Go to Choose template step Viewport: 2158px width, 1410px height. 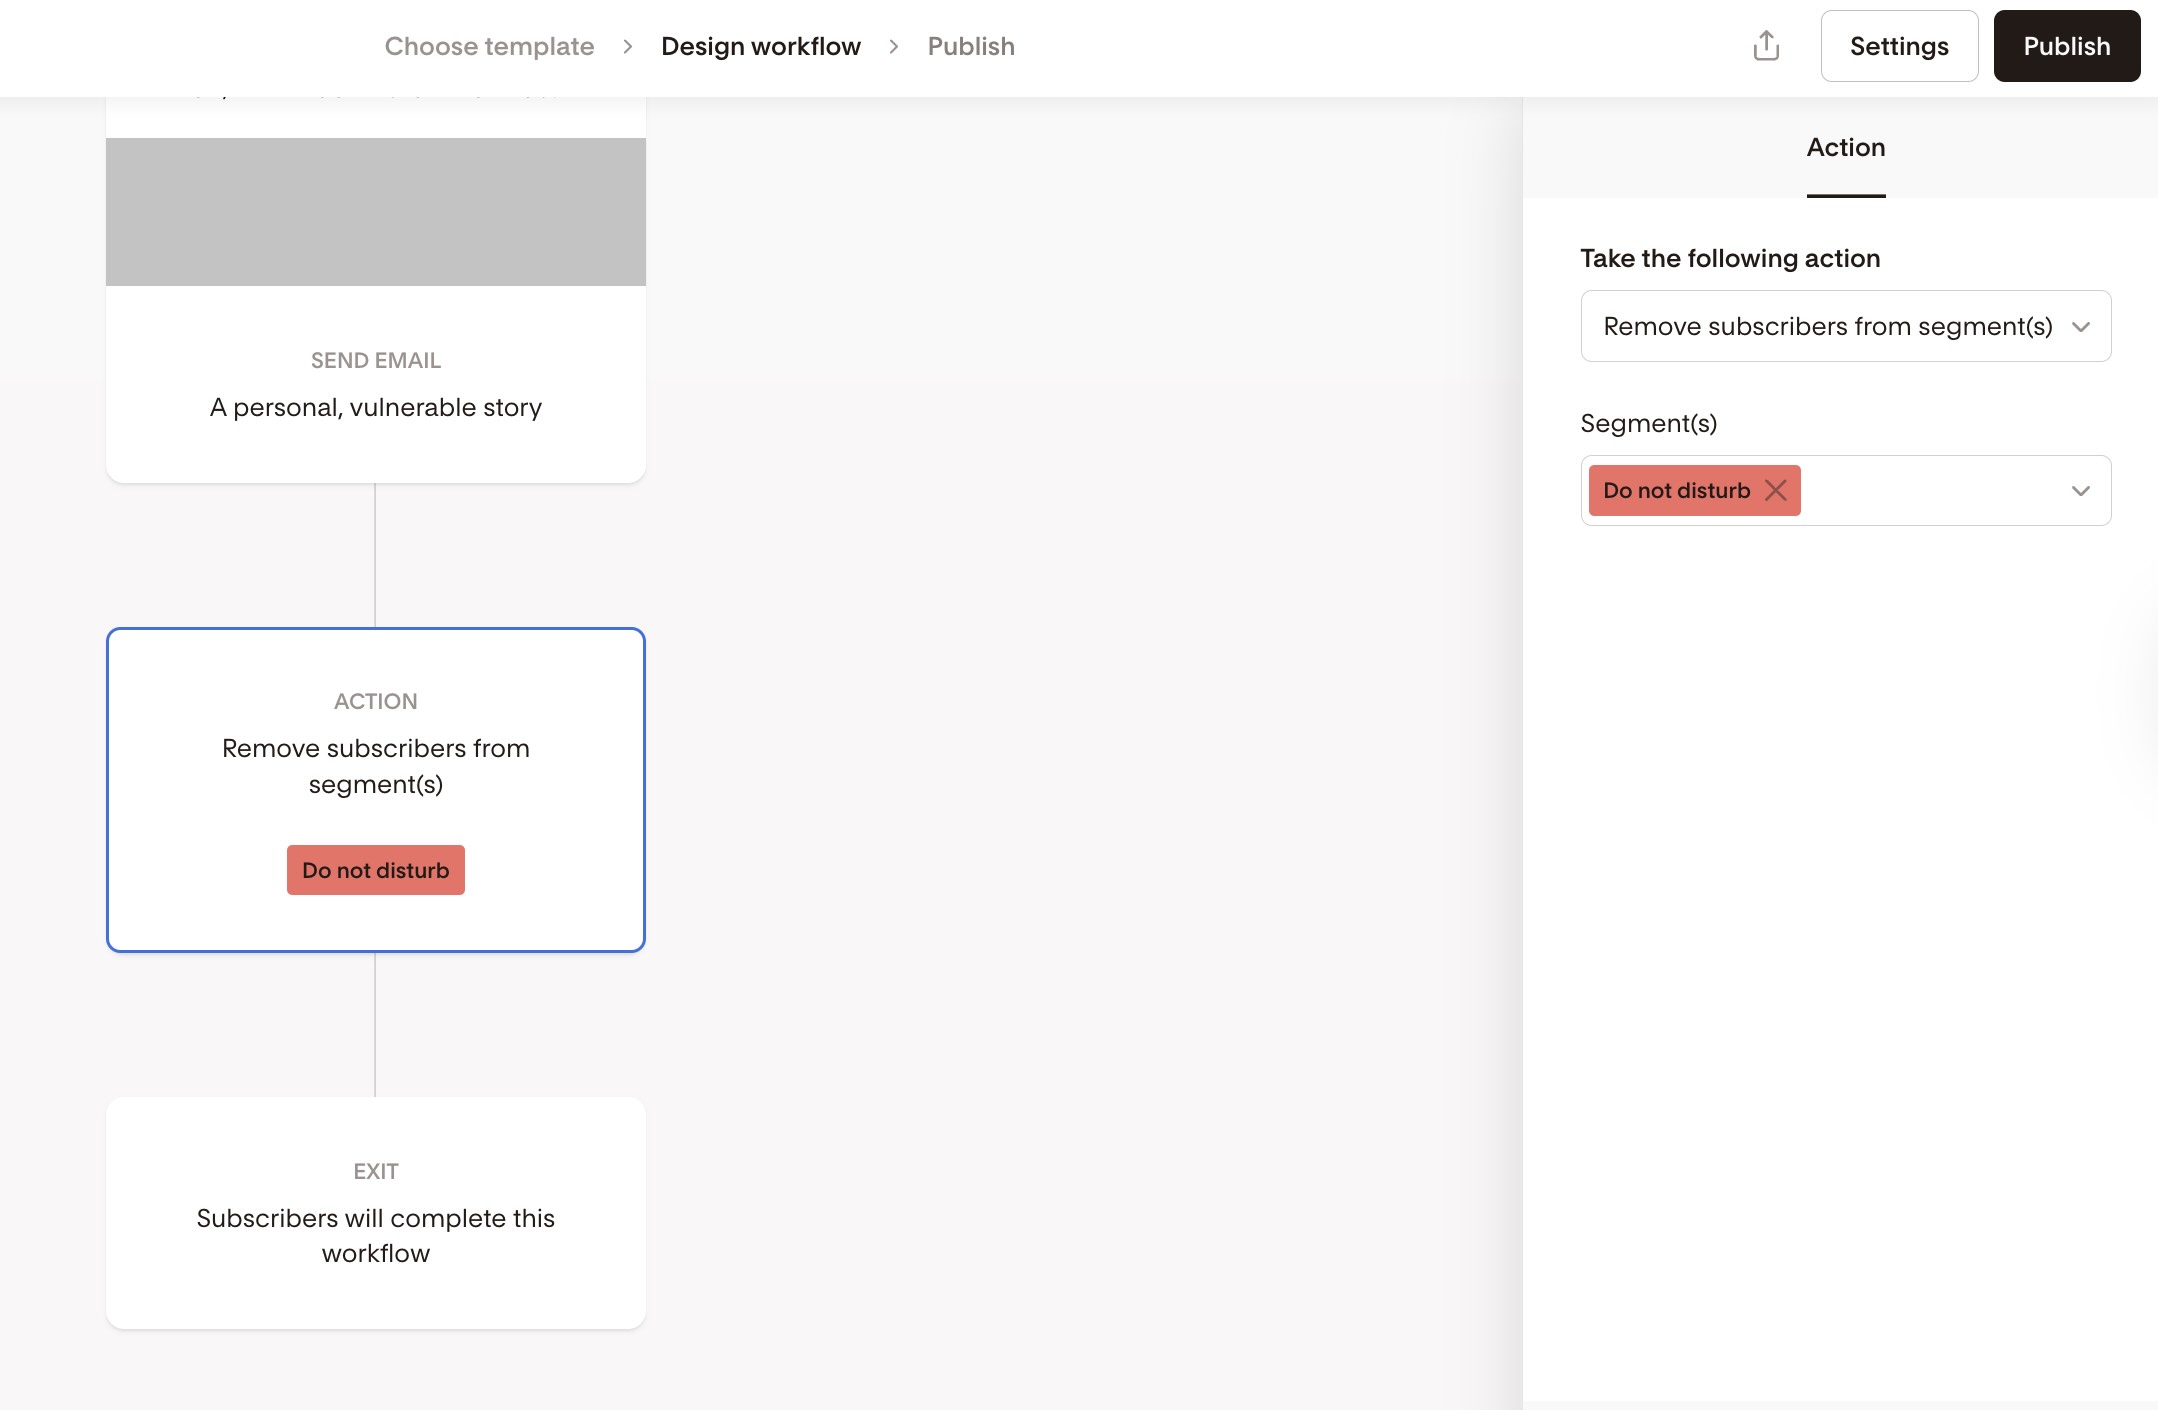click(489, 47)
